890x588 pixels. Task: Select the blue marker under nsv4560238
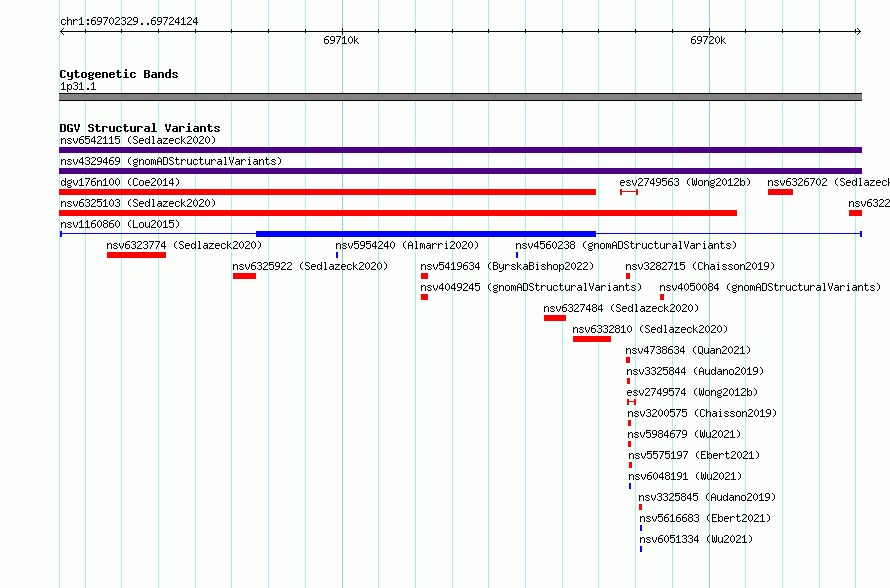click(517, 255)
